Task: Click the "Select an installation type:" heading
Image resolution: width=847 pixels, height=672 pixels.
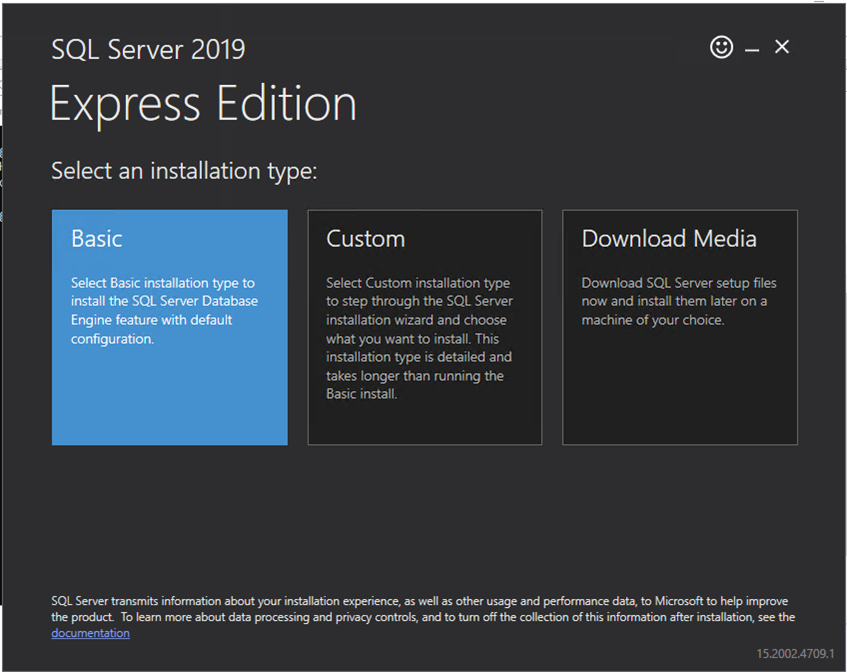Action: [184, 171]
